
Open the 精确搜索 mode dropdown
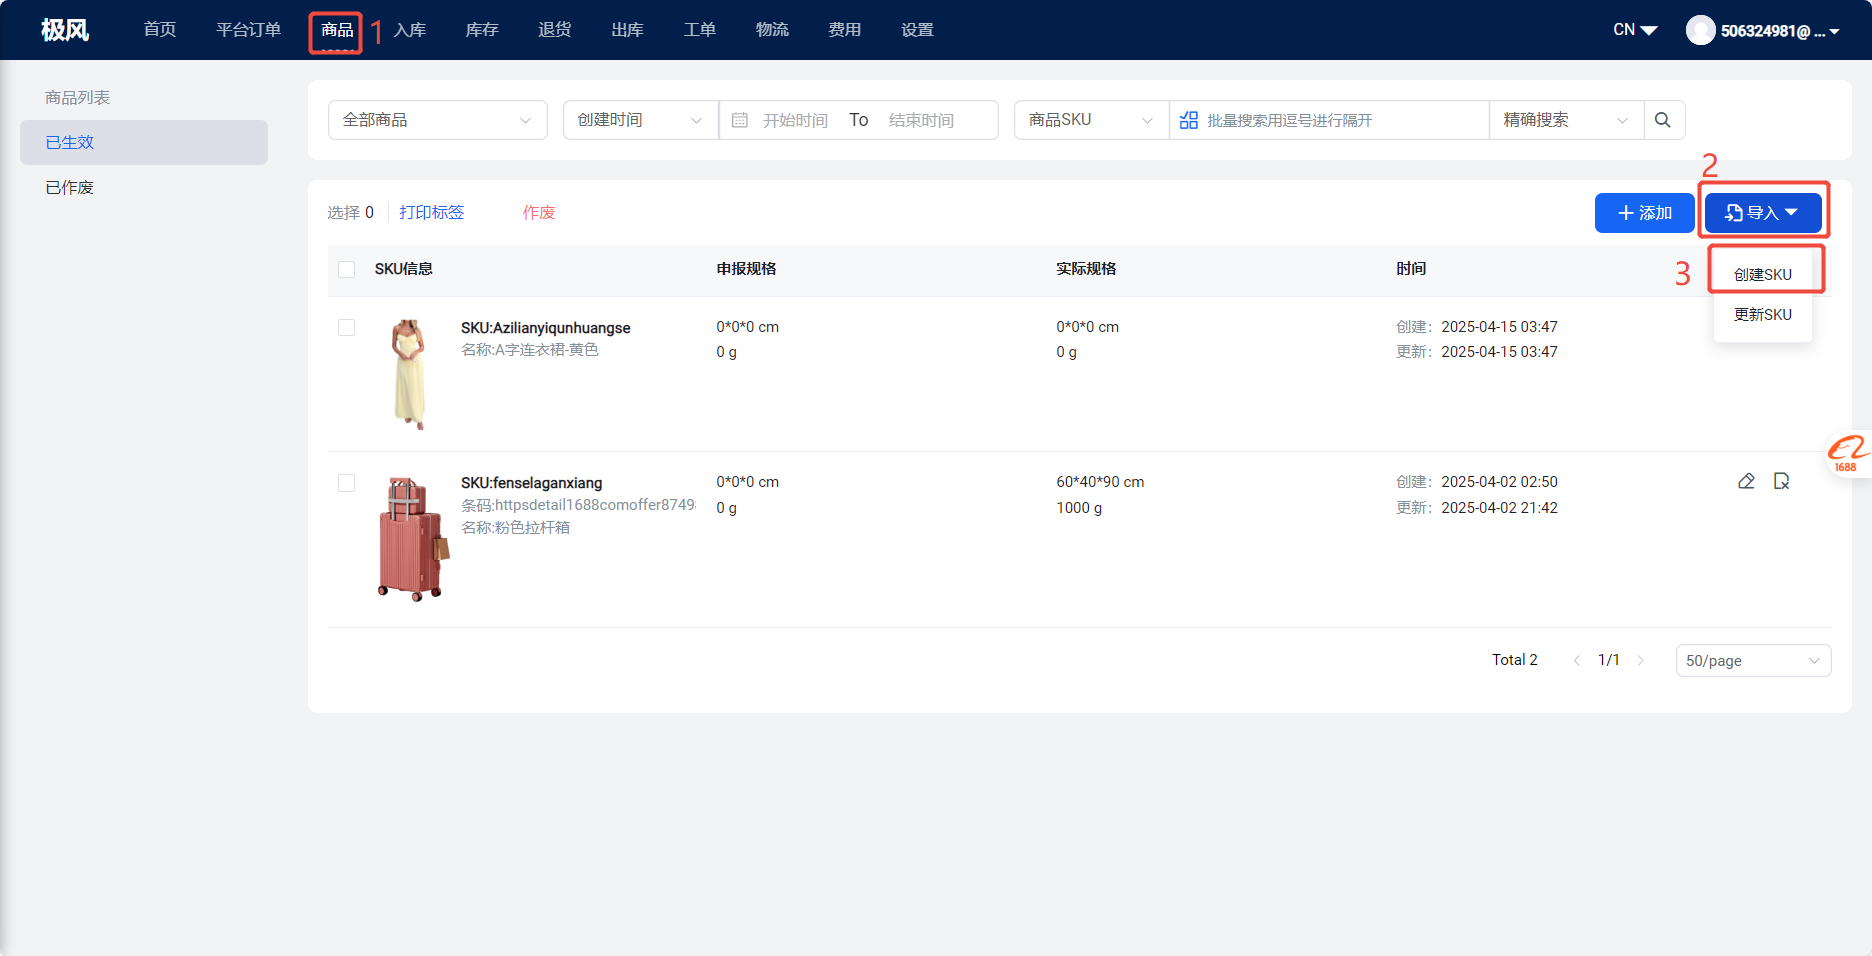1565,120
